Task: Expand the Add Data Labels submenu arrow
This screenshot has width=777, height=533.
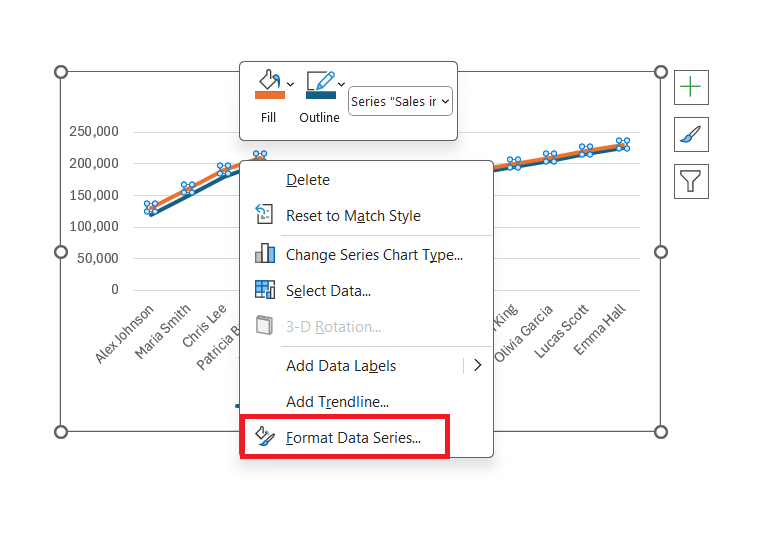Action: pos(478,366)
